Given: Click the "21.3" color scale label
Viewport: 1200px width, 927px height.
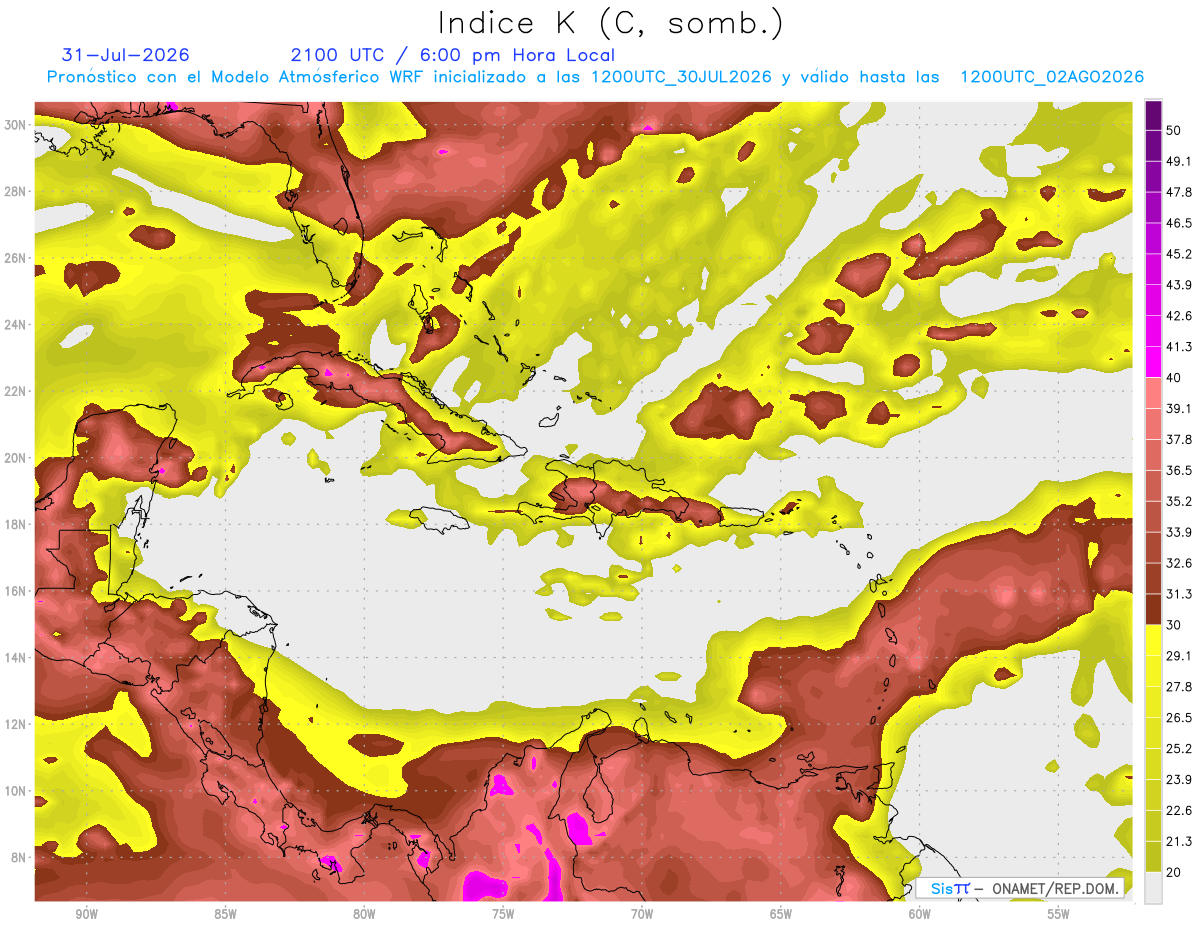Looking at the screenshot, I should 1179,841.
